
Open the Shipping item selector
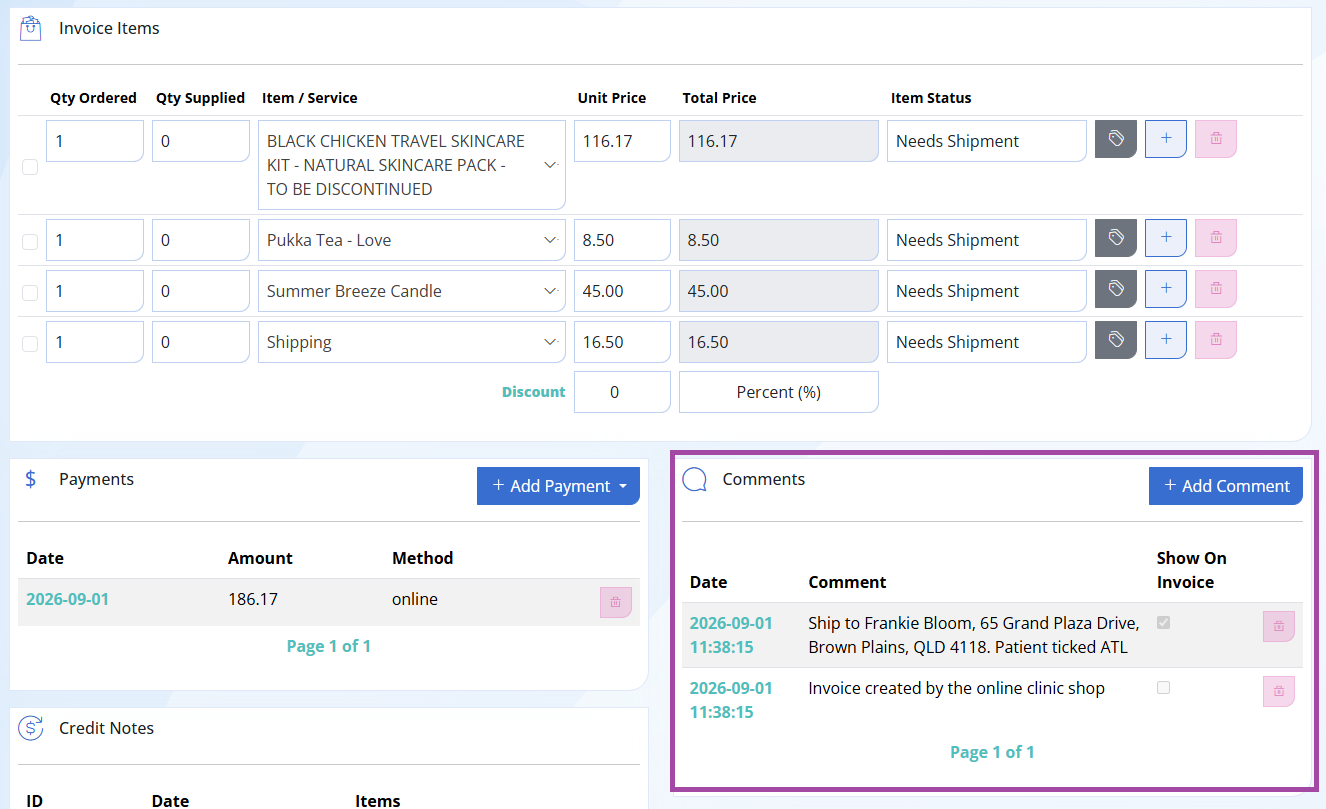point(412,342)
